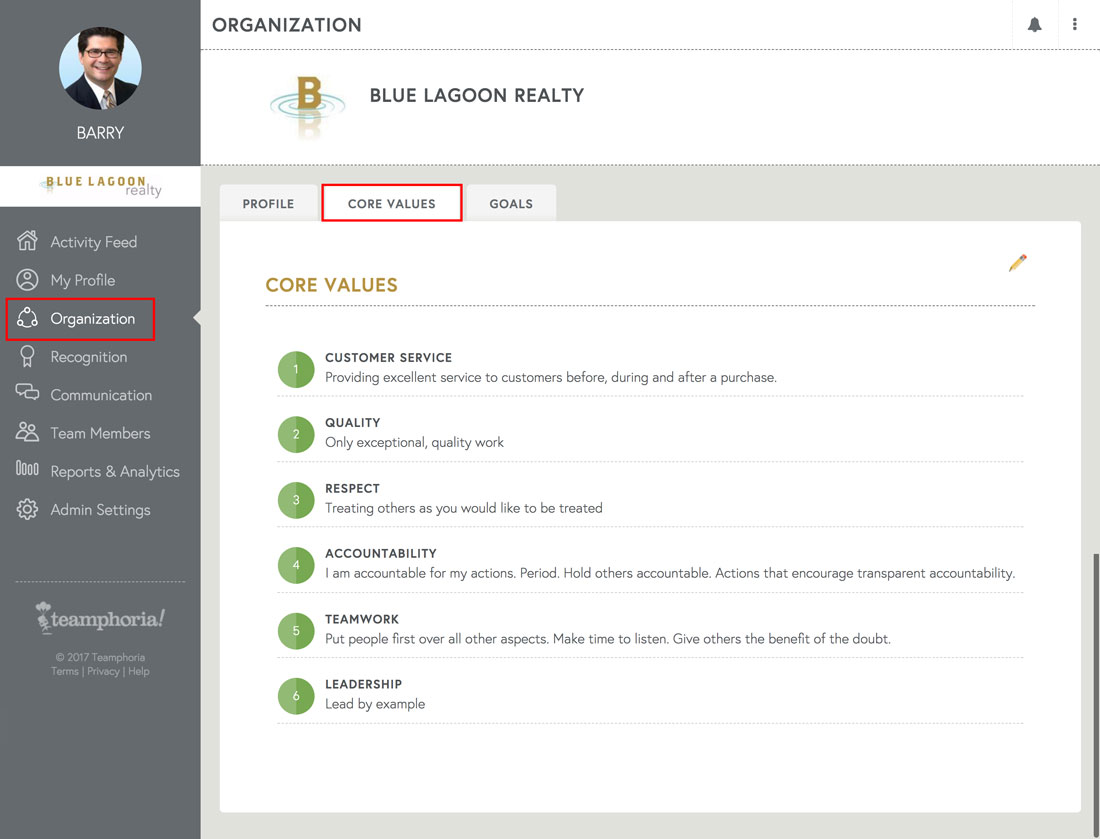View Team Members
1100x839 pixels.
(100, 433)
